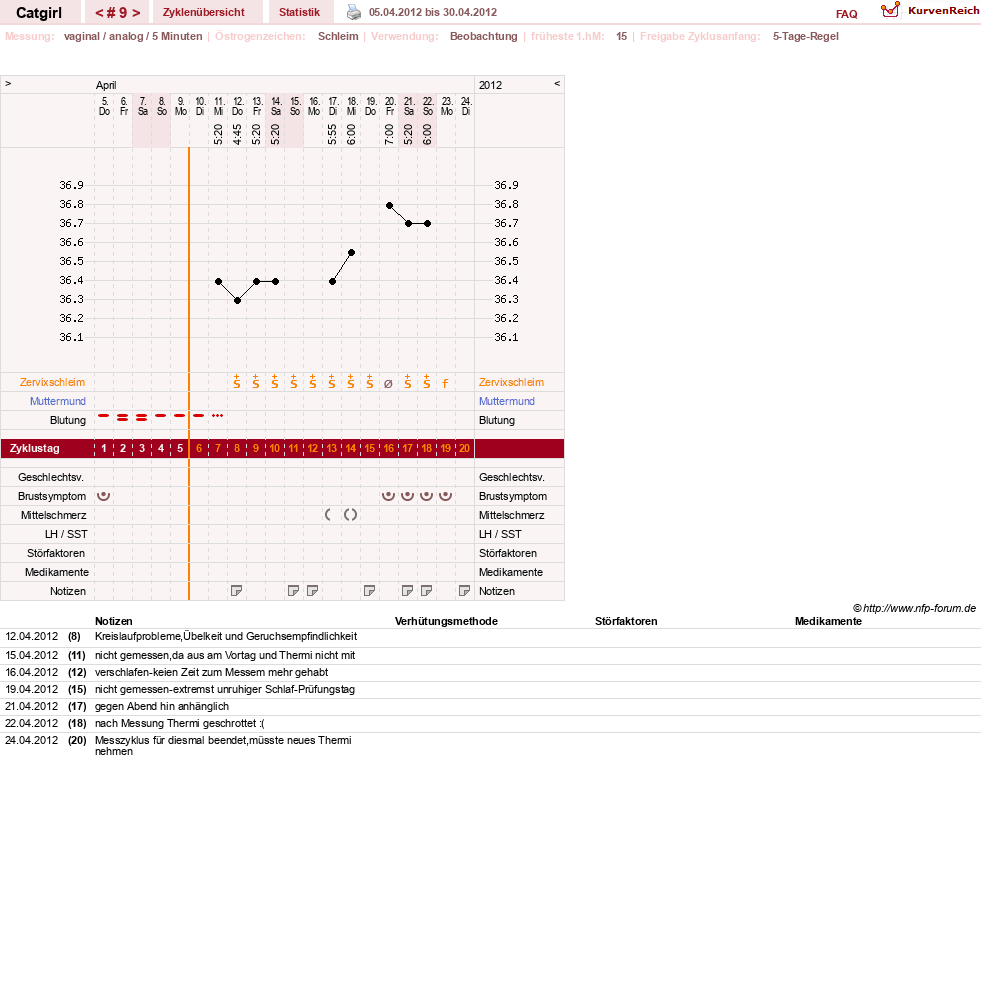The width and height of the screenshot is (981, 994).
Task: Click the Muttermund label on the right
Action: coord(507,401)
